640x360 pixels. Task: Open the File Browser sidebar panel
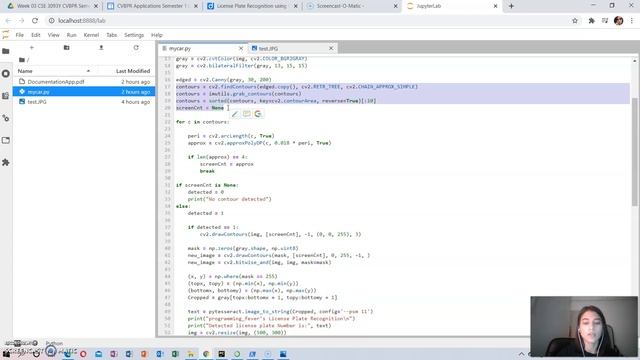[x=6, y=51]
